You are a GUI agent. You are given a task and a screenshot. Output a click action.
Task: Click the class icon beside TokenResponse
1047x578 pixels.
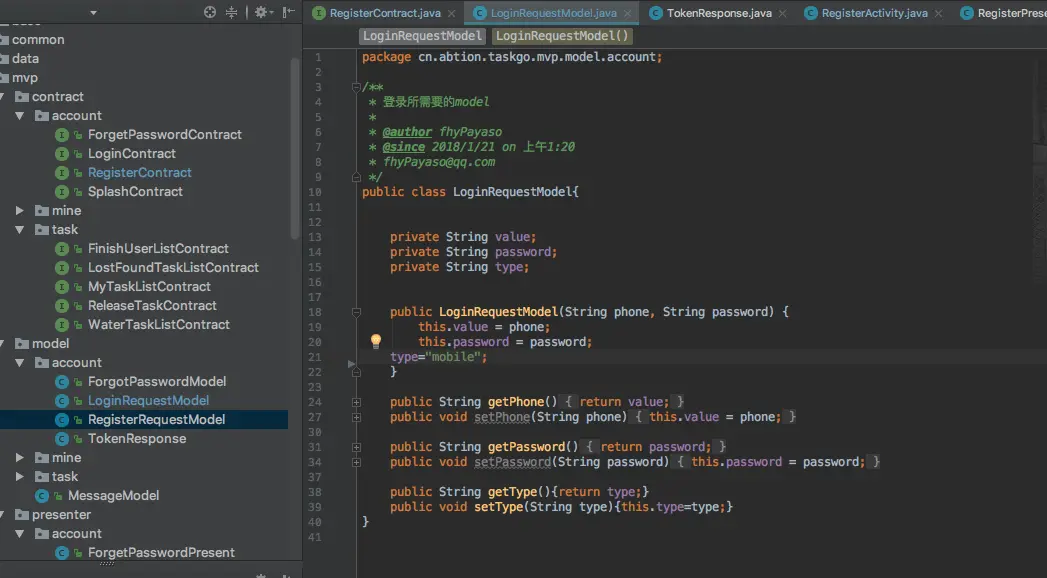pyautogui.click(x=62, y=439)
